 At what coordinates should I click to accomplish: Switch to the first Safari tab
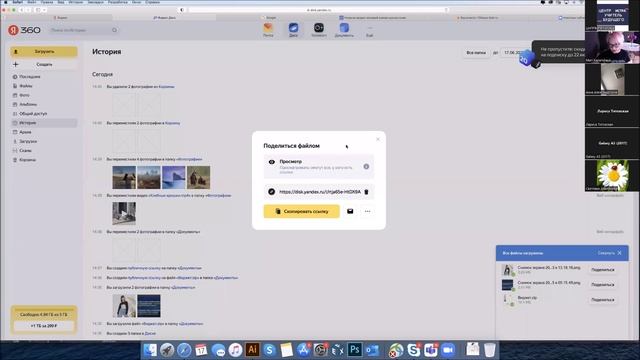point(60,18)
